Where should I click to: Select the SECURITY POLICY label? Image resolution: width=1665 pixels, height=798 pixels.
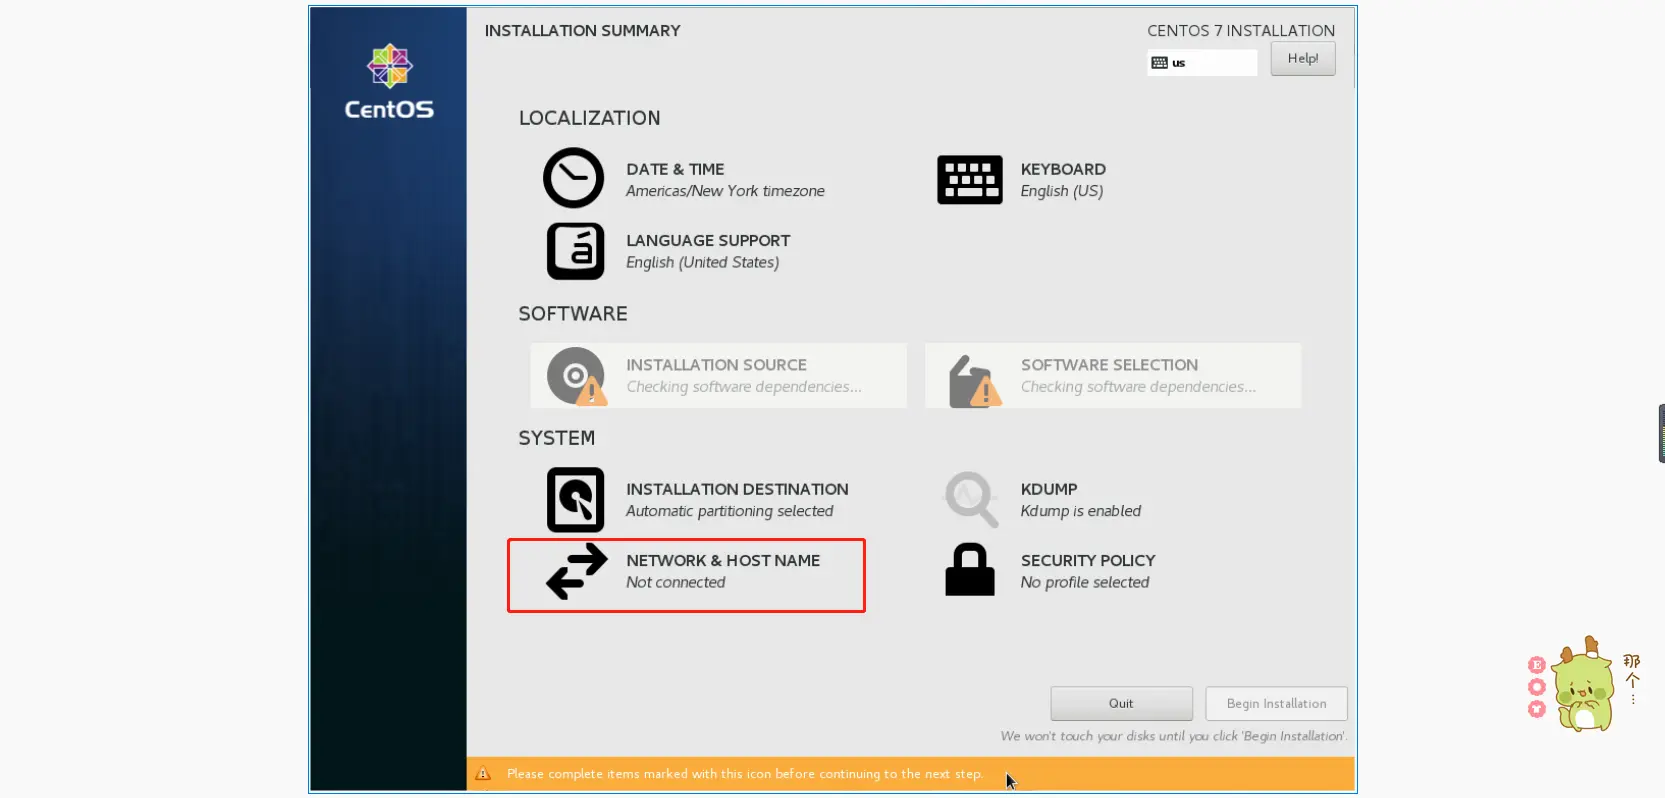click(1088, 561)
